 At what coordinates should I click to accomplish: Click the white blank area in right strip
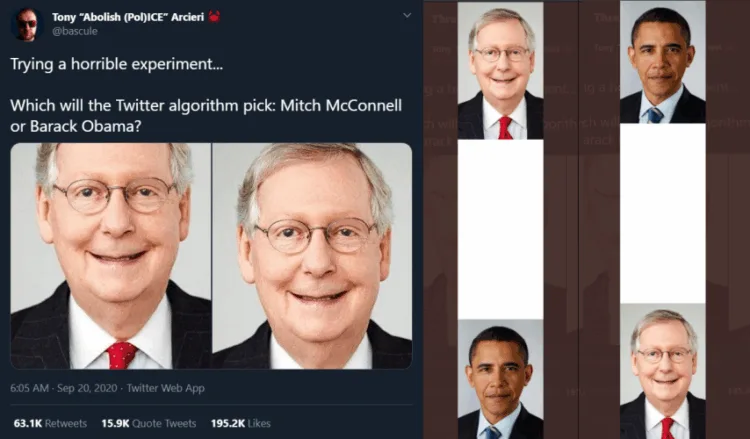tap(662, 212)
